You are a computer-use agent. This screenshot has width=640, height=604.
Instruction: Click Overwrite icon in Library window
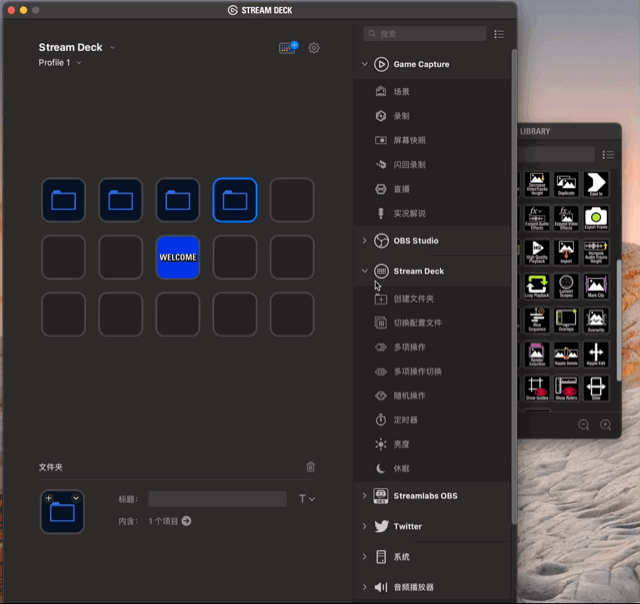click(596, 320)
